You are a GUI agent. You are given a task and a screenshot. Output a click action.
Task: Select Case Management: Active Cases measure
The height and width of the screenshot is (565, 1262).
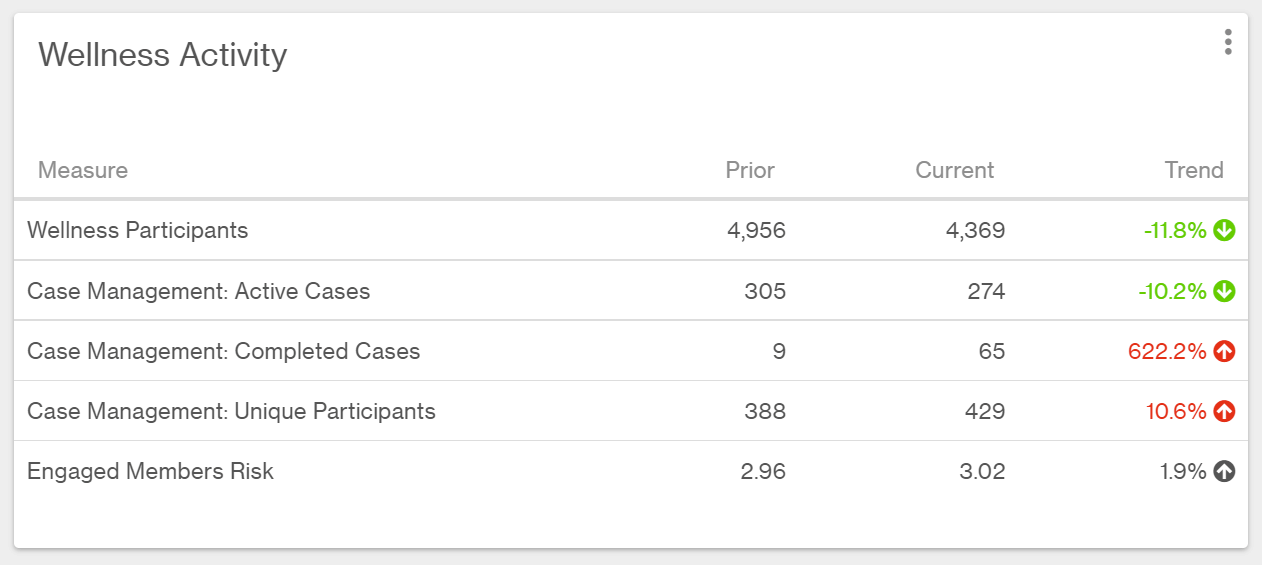coord(199,292)
